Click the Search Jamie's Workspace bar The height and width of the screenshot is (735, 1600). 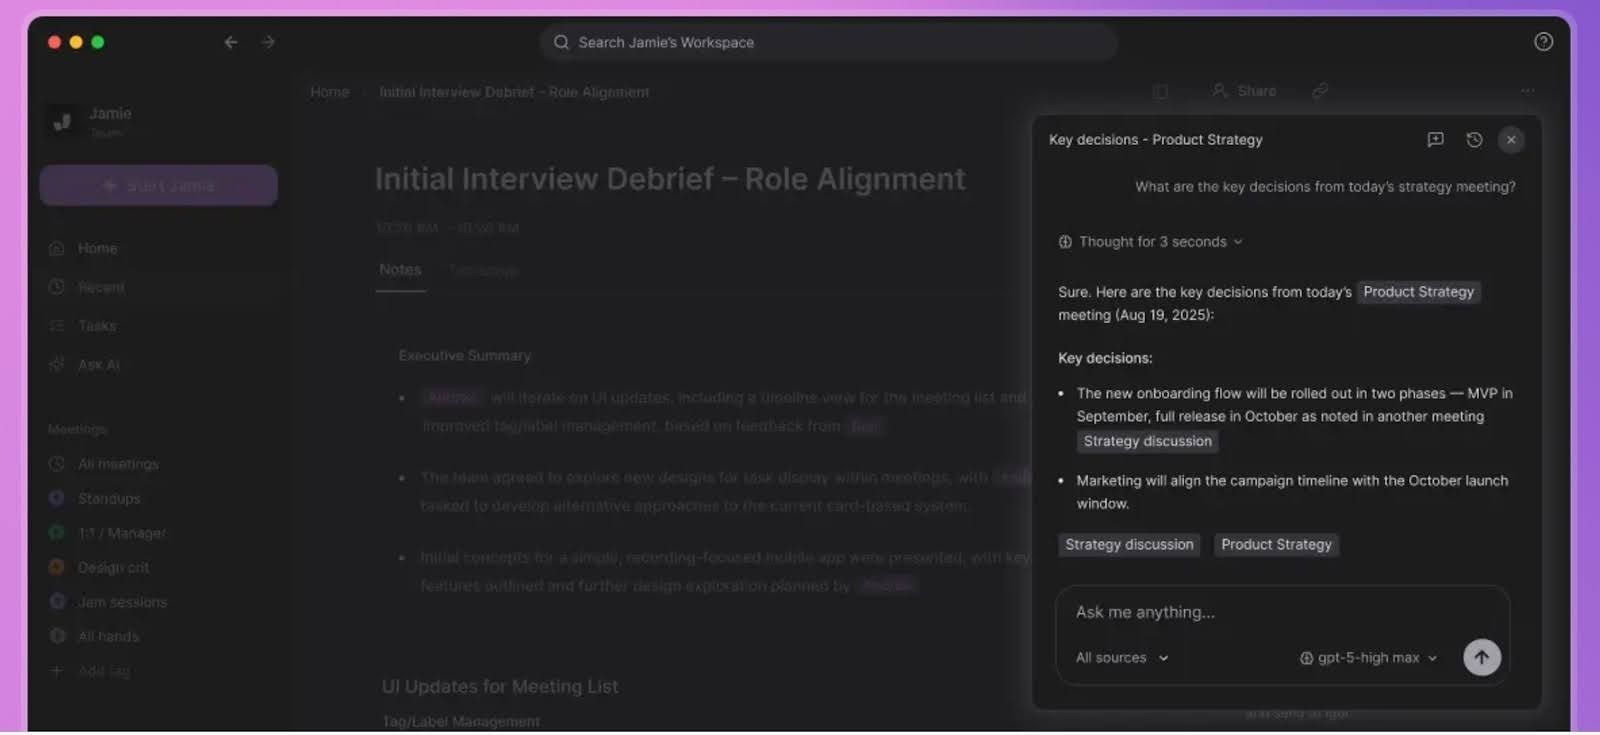pos(828,42)
